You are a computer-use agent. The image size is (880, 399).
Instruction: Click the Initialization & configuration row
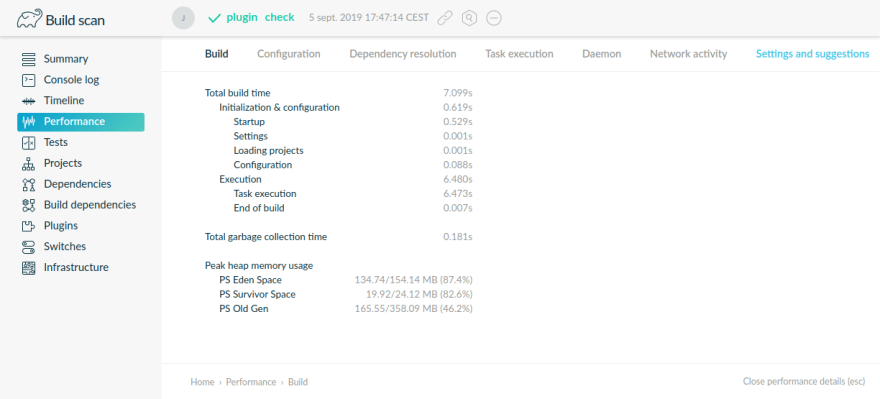tap(346, 107)
